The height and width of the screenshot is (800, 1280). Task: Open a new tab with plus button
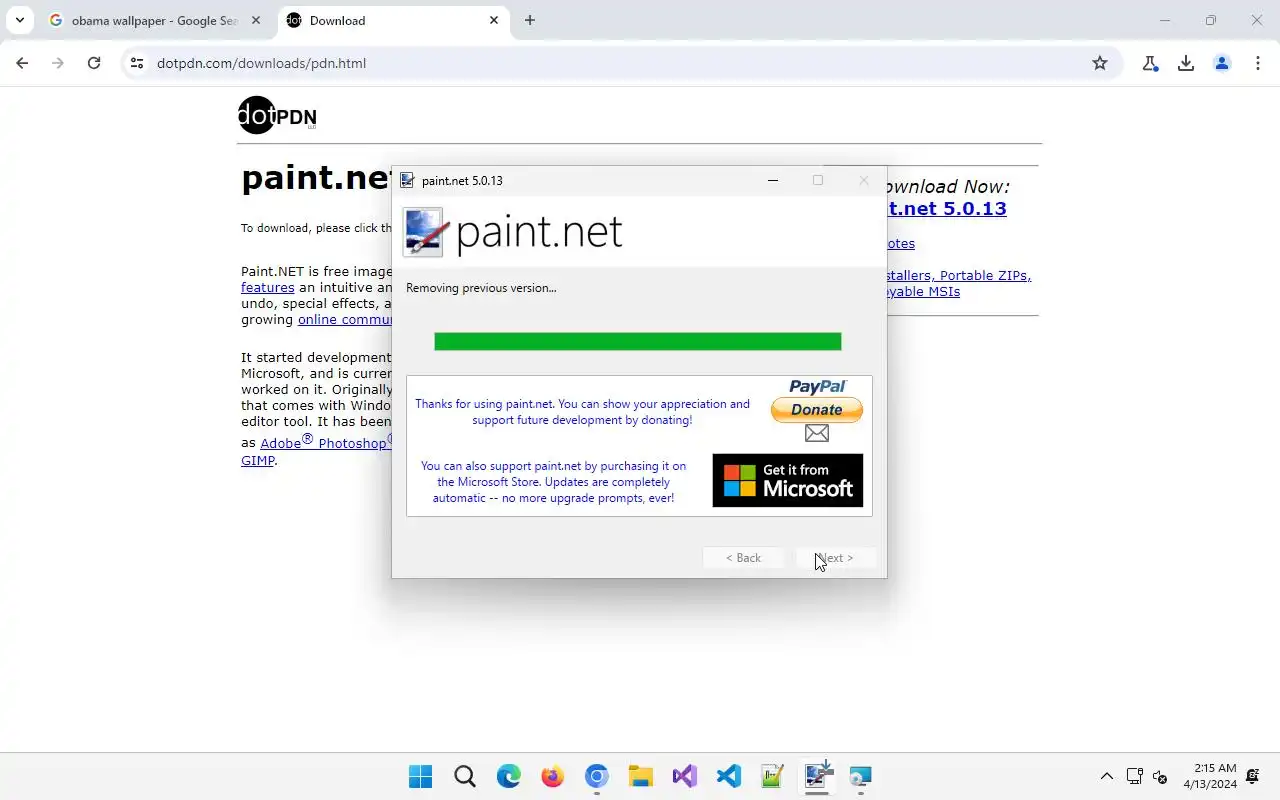(x=530, y=20)
